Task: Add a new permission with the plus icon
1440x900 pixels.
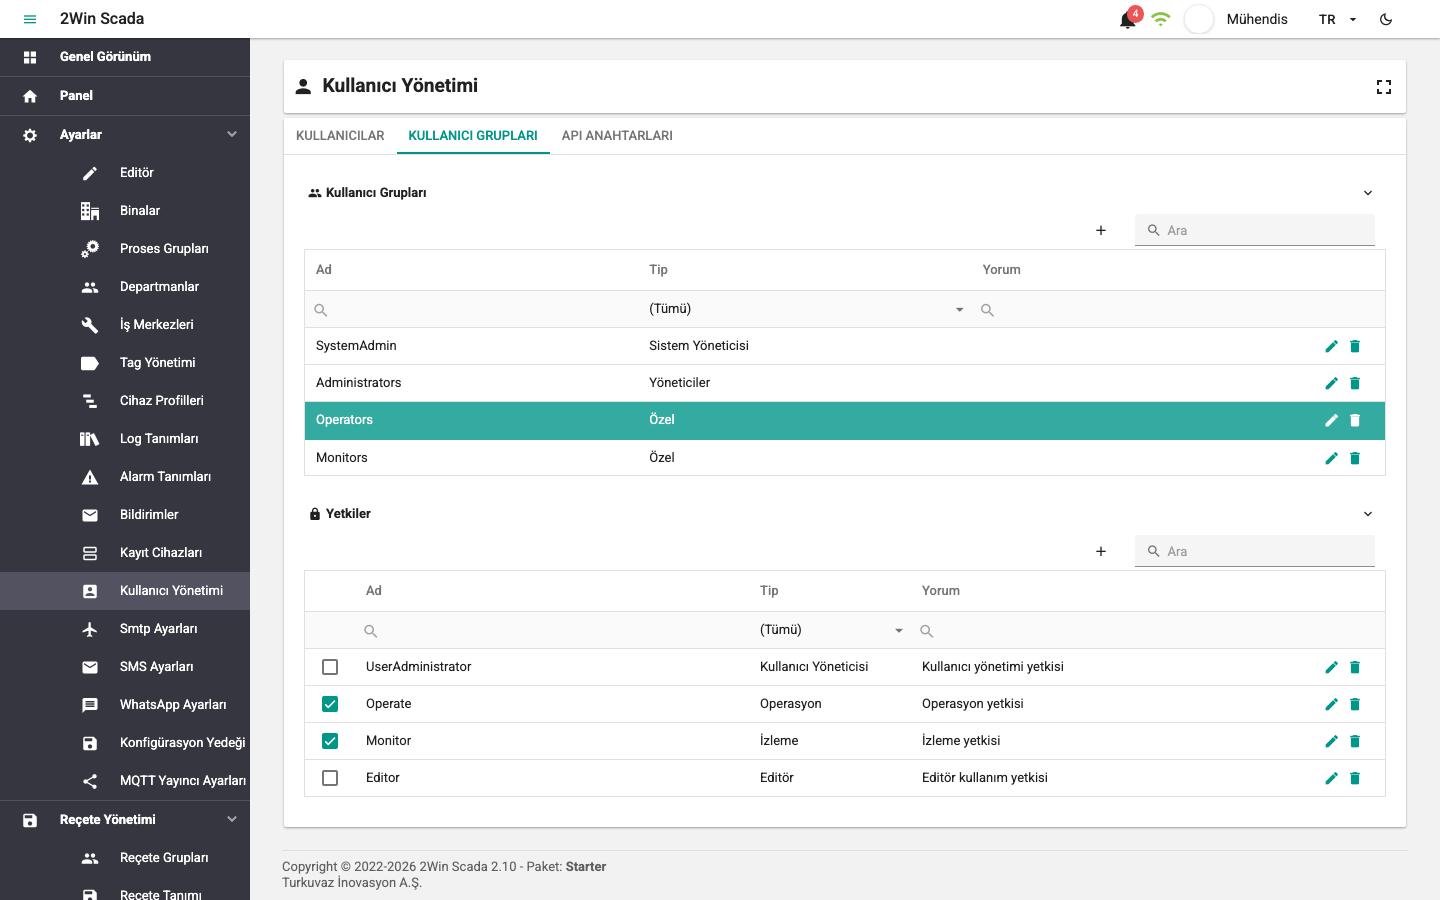Action: (1101, 551)
